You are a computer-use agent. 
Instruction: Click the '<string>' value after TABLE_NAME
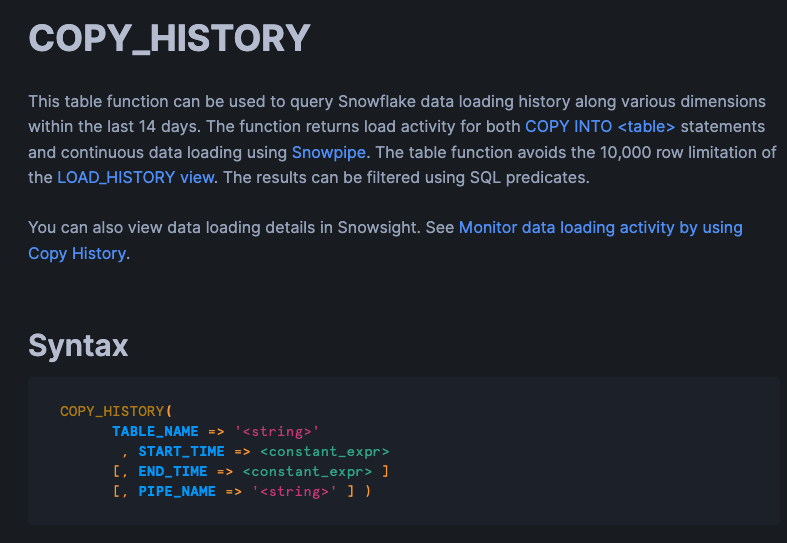[x=277, y=431]
